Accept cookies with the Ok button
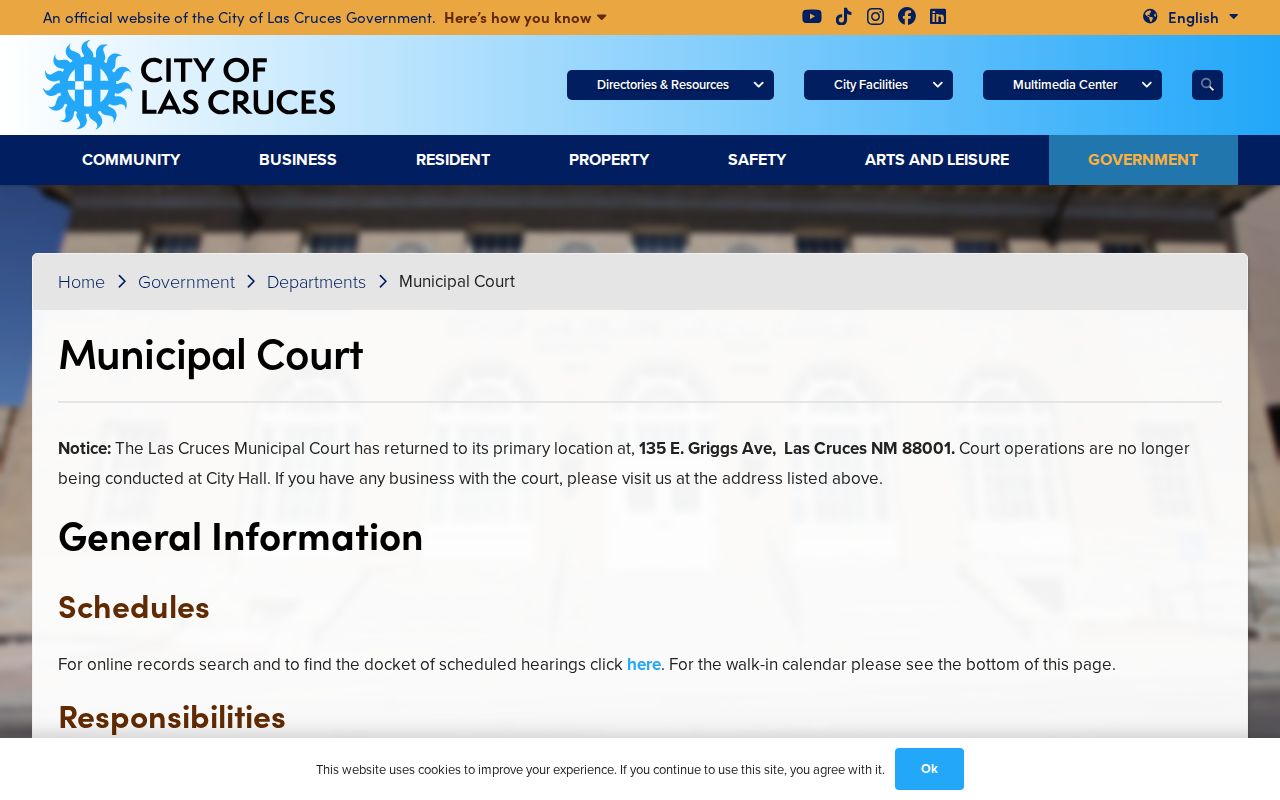This screenshot has width=1280, height=800. (929, 769)
